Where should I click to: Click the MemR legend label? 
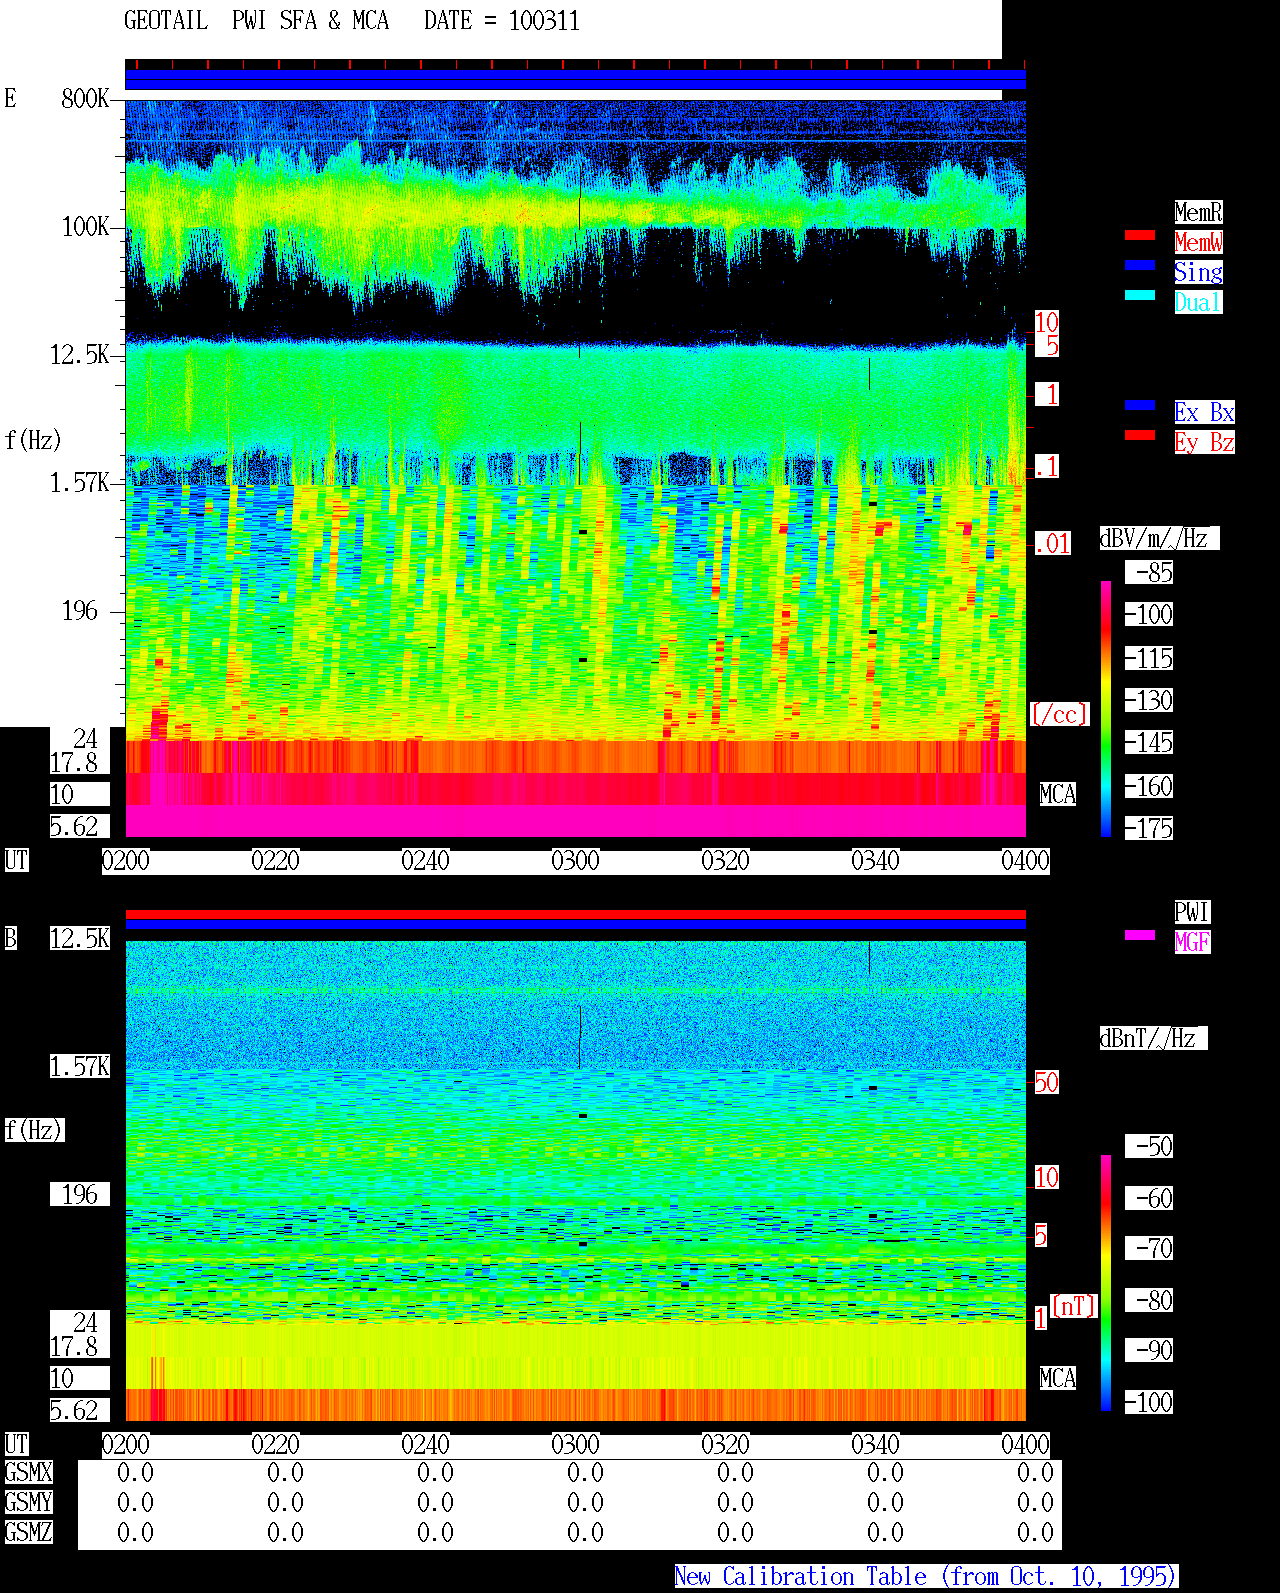(1198, 212)
